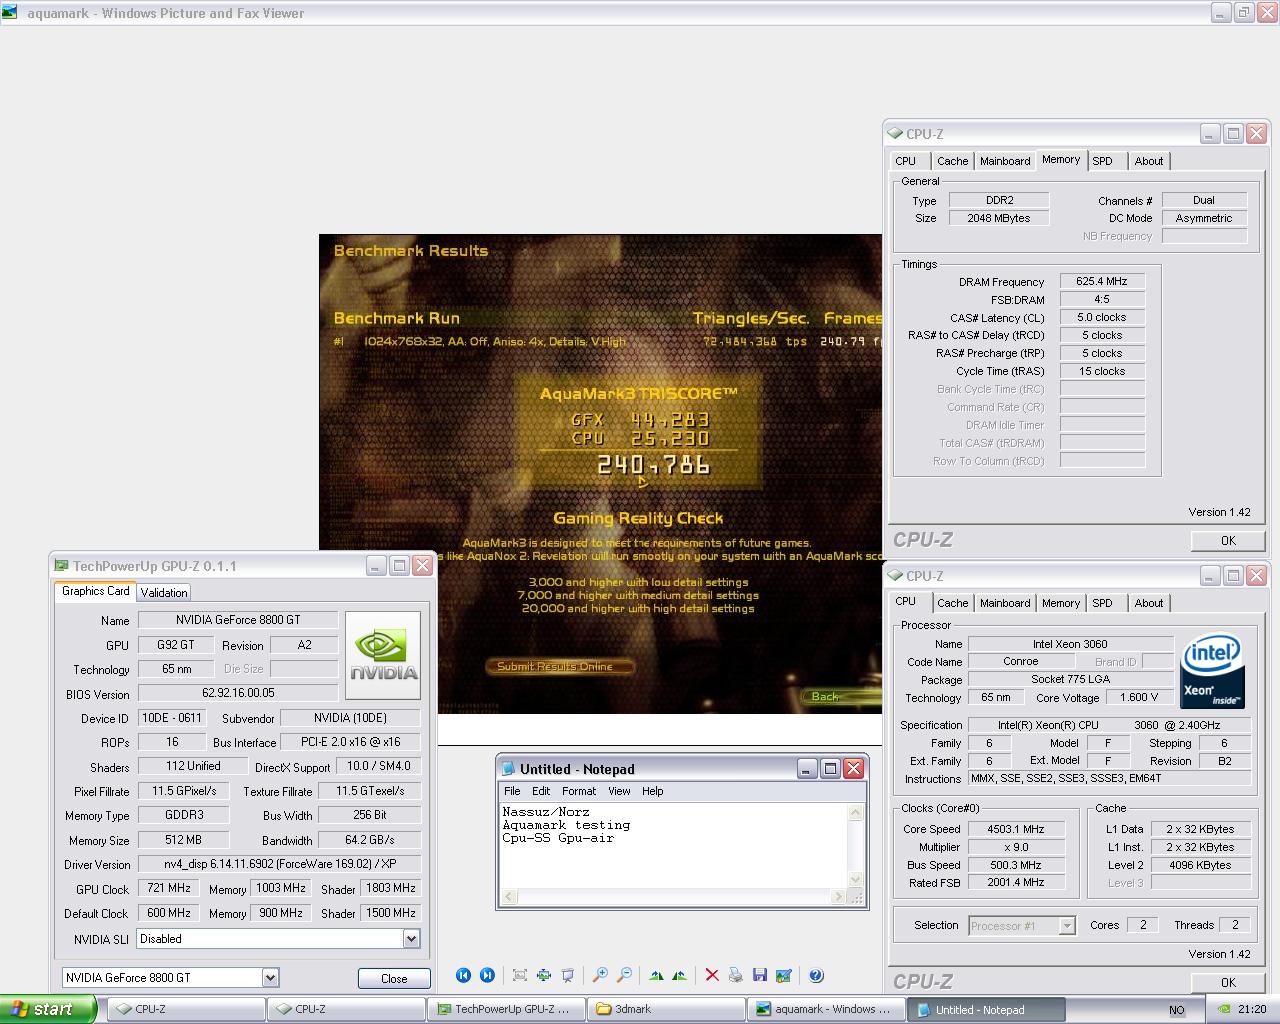The image size is (1280, 1024).
Task: Open the GeForce 8800 GT card selector dropdown
Action: click(270, 978)
